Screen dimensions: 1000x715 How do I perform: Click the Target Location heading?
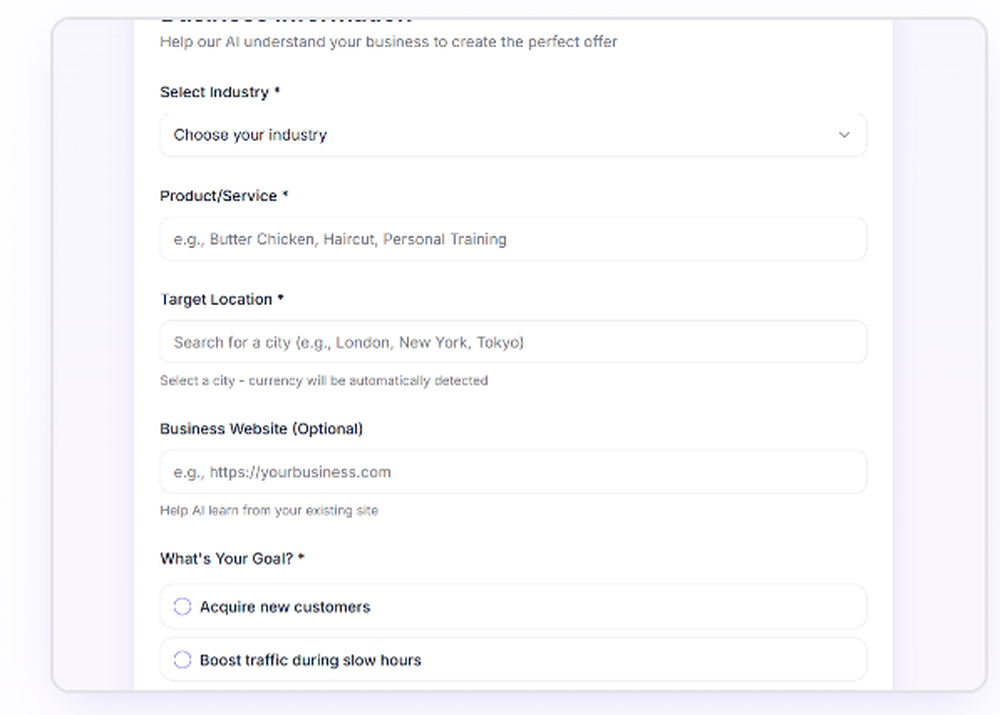[x=219, y=299]
